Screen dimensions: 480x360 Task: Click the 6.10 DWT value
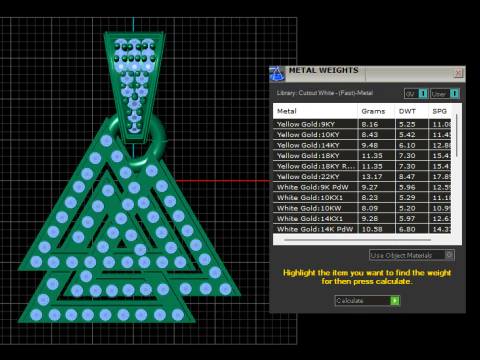[407, 145]
